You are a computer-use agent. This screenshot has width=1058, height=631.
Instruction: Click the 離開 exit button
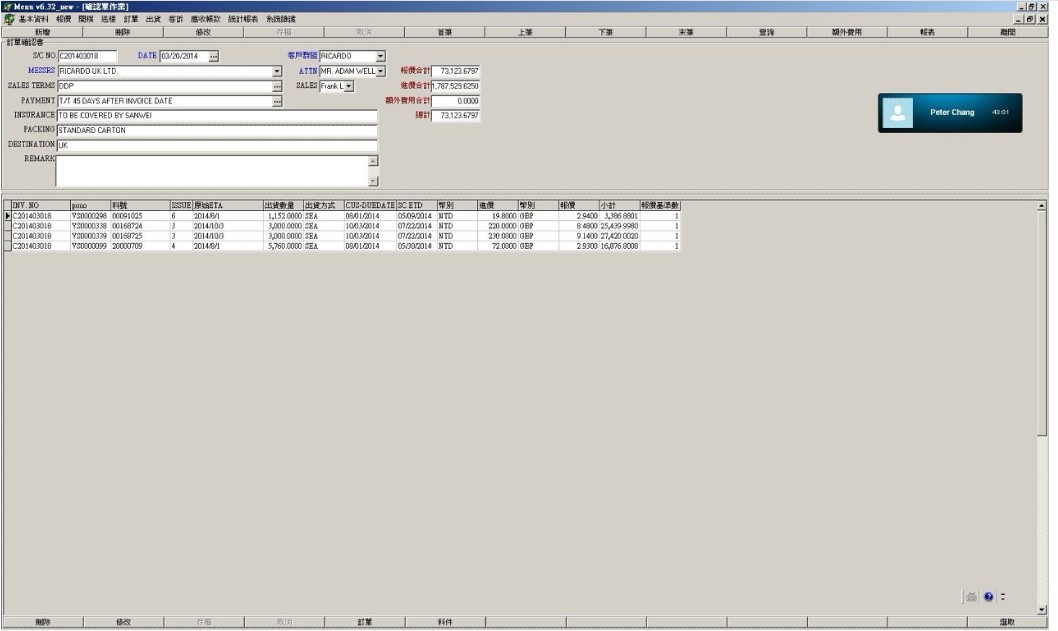[x=1007, y=32]
